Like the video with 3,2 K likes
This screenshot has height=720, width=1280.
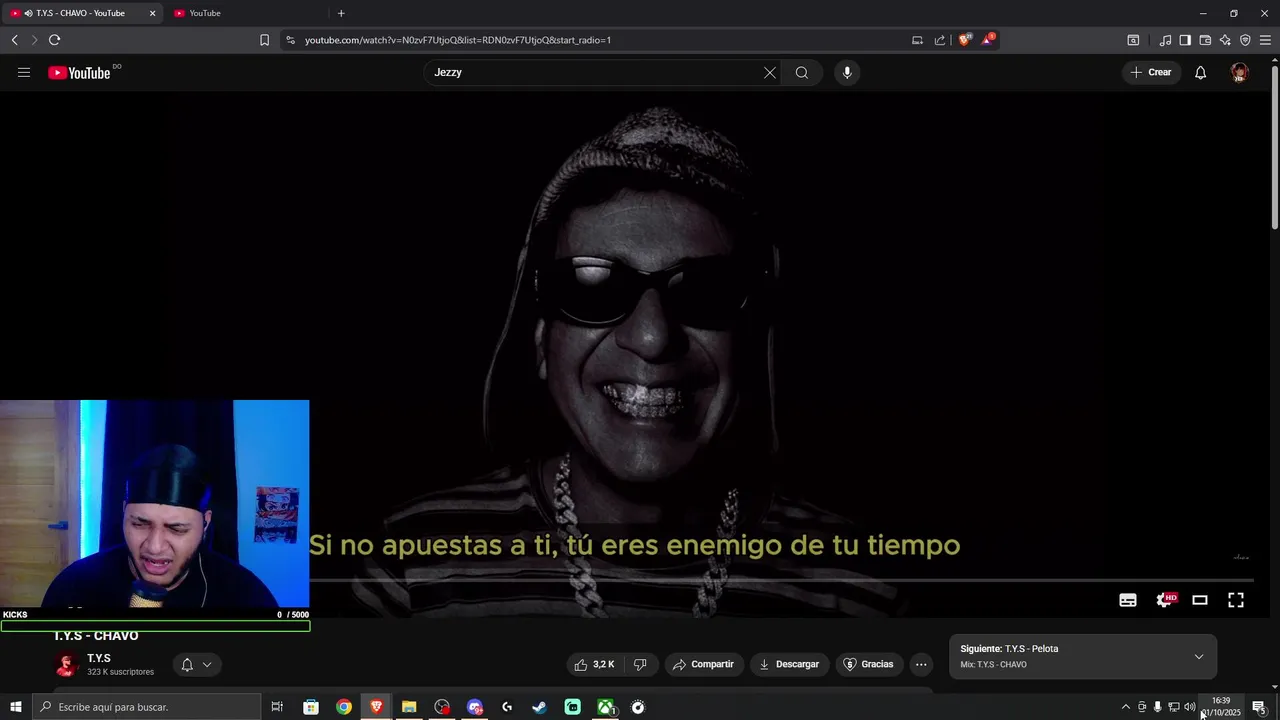coord(594,664)
